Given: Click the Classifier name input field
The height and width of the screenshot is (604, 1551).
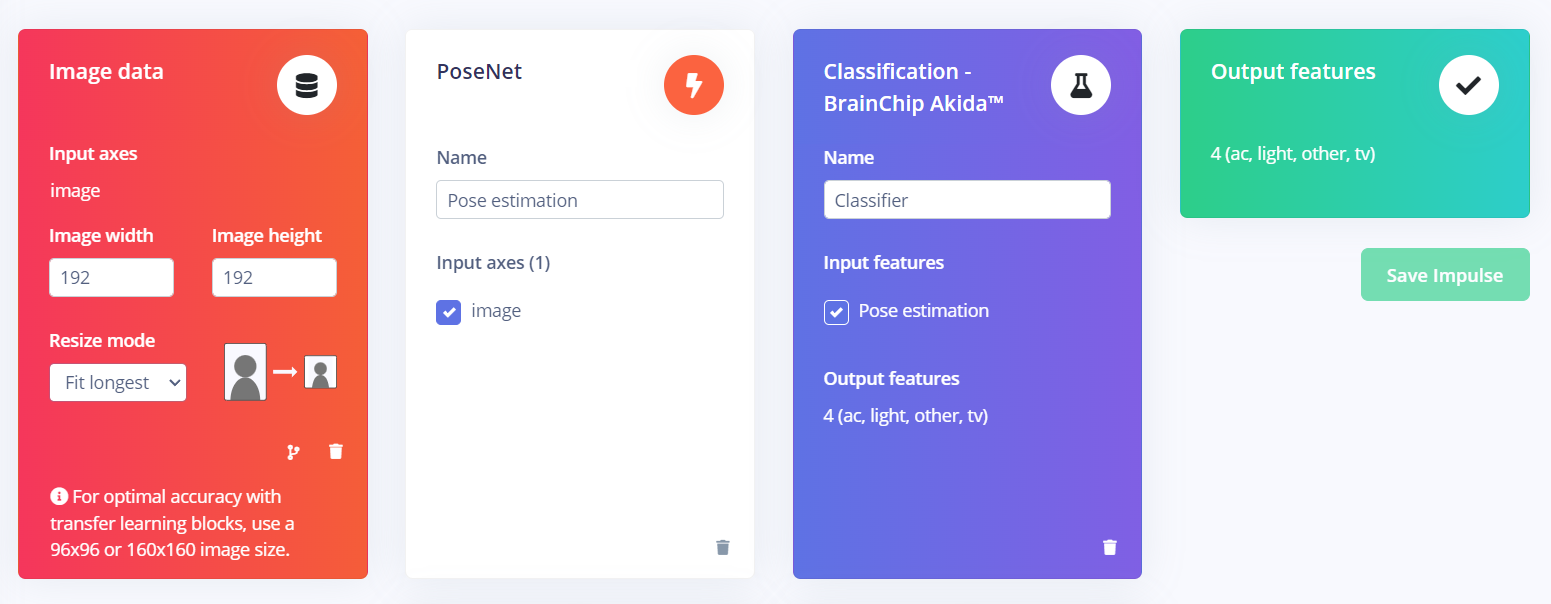Looking at the screenshot, I should coord(967,200).
